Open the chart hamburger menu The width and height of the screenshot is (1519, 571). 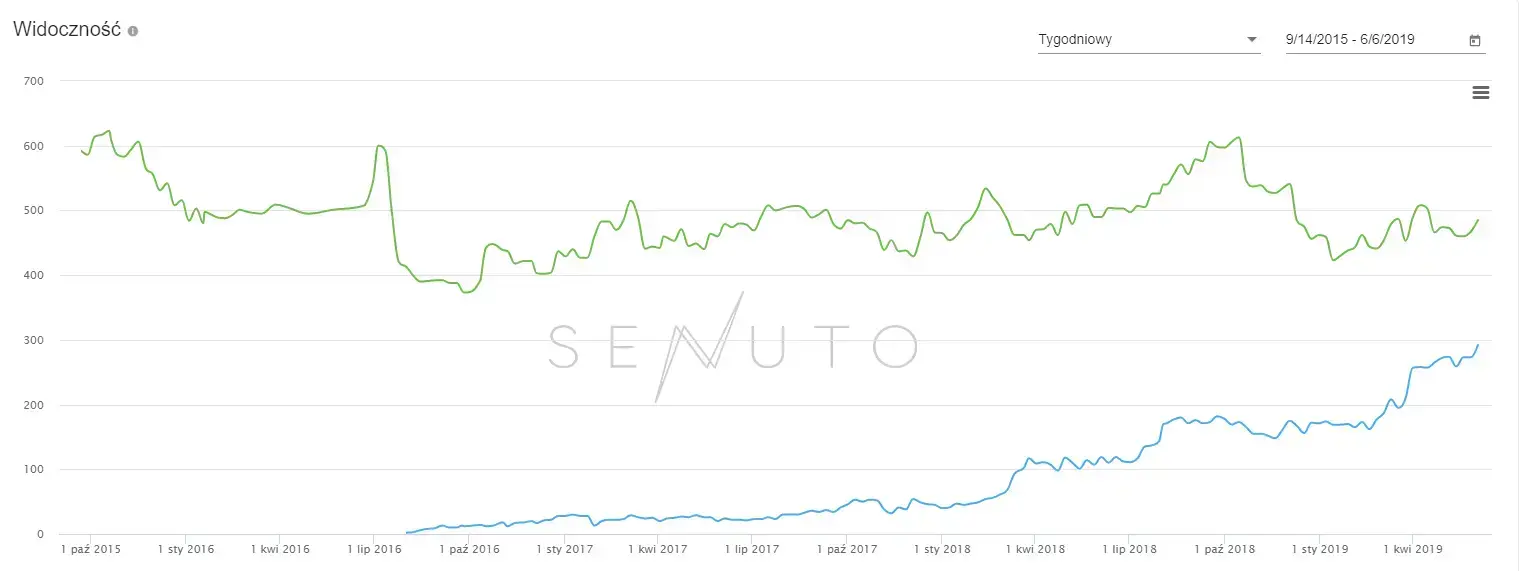(x=1481, y=93)
